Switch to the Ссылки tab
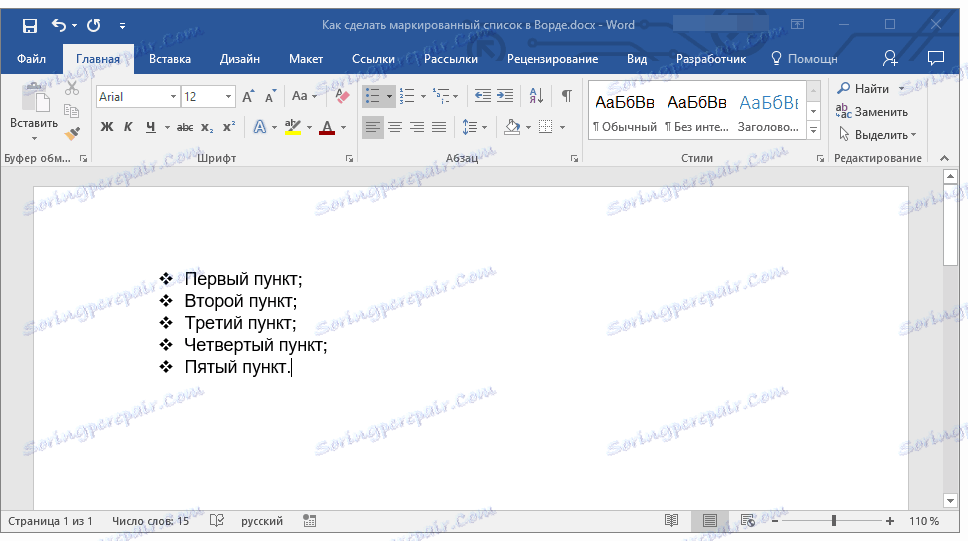Screen dimensions: 968x541 pyautogui.click(x=373, y=59)
